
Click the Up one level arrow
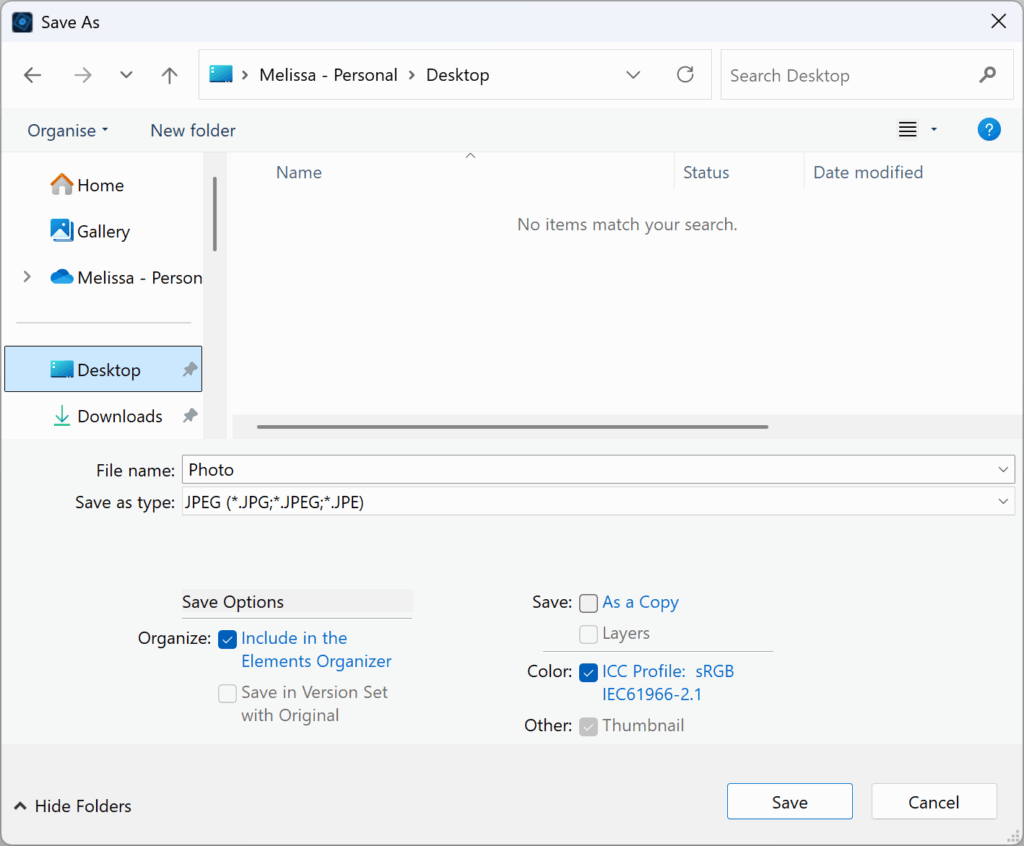coord(170,75)
